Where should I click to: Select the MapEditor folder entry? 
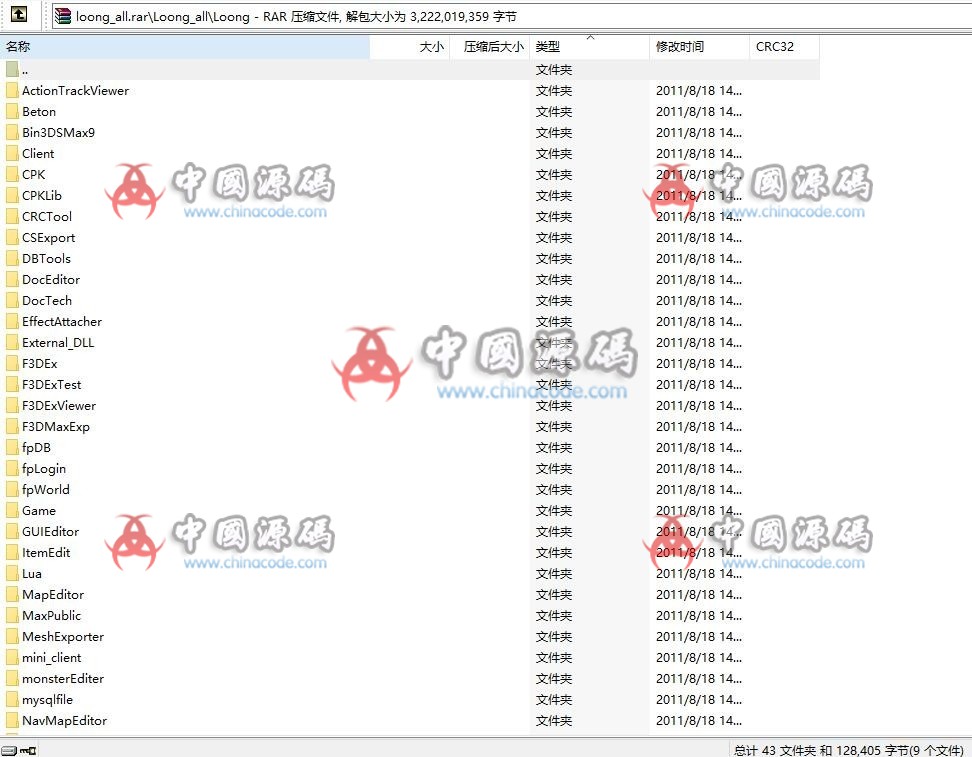click(x=53, y=595)
